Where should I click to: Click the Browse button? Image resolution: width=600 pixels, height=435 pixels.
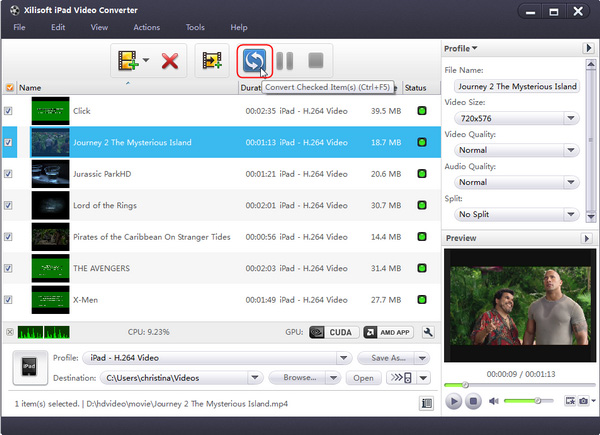tap(299, 378)
